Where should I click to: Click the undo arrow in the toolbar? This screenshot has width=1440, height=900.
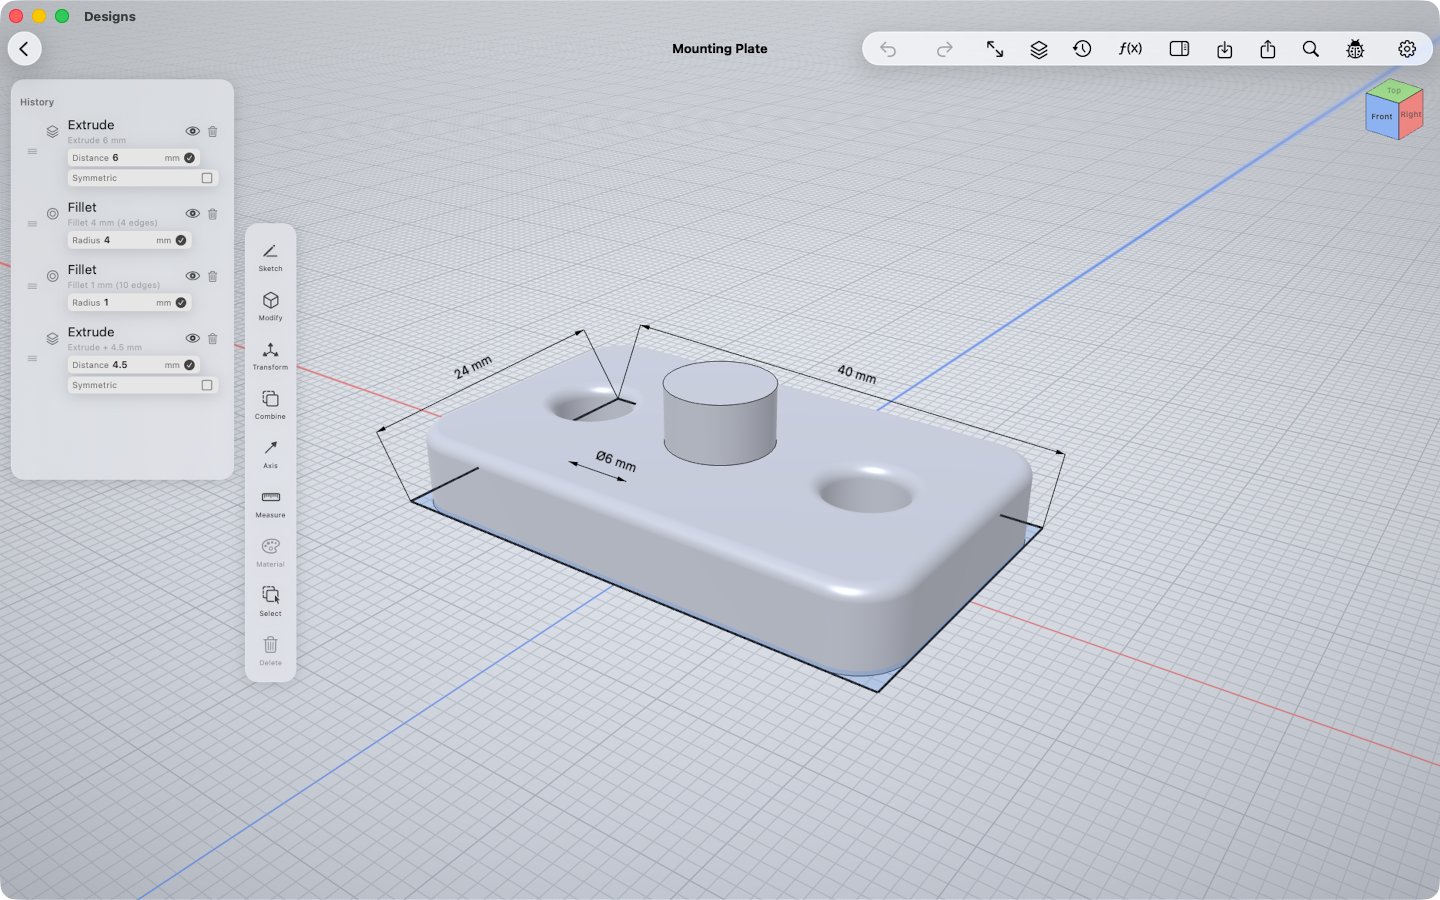point(888,49)
